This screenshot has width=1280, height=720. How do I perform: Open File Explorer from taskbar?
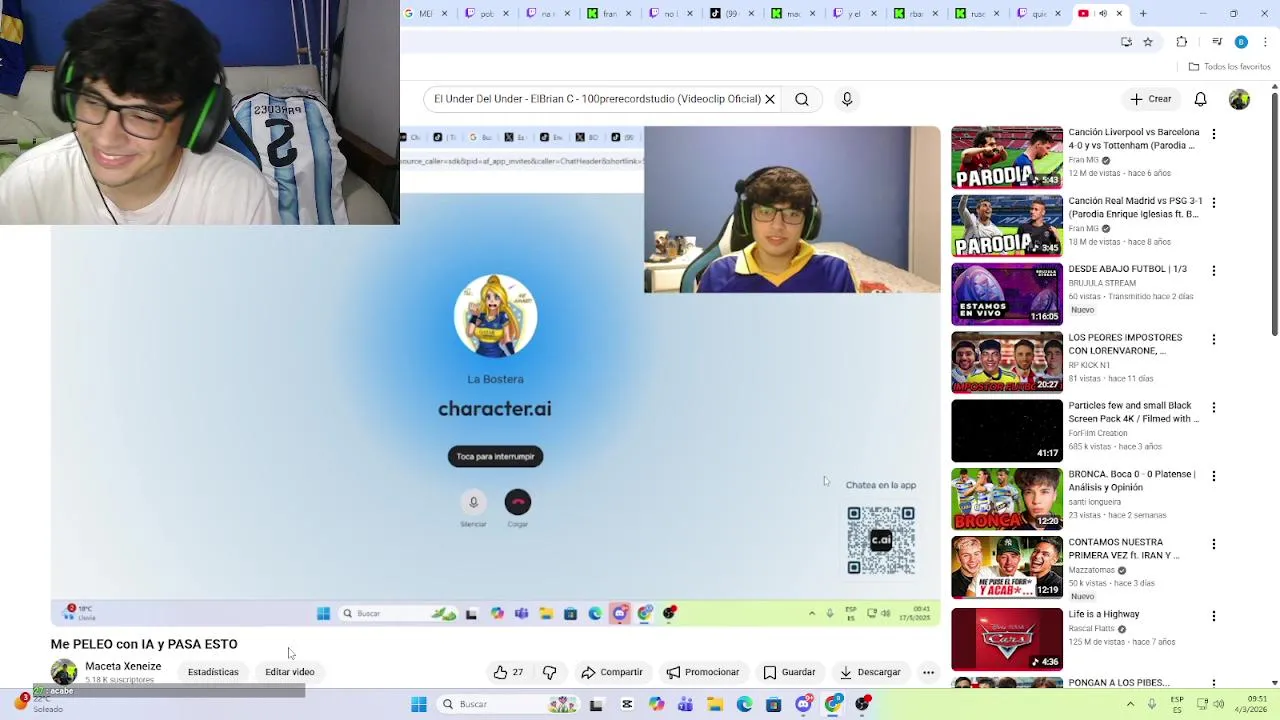pyautogui.click(x=715, y=704)
